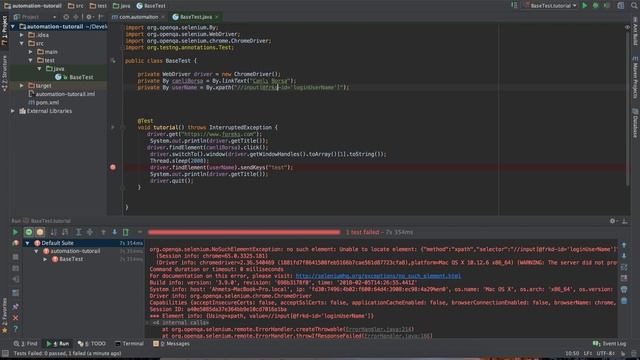Open Project Structure from top toolbar
The height and width of the screenshot is (360, 640).
coord(620,6)
